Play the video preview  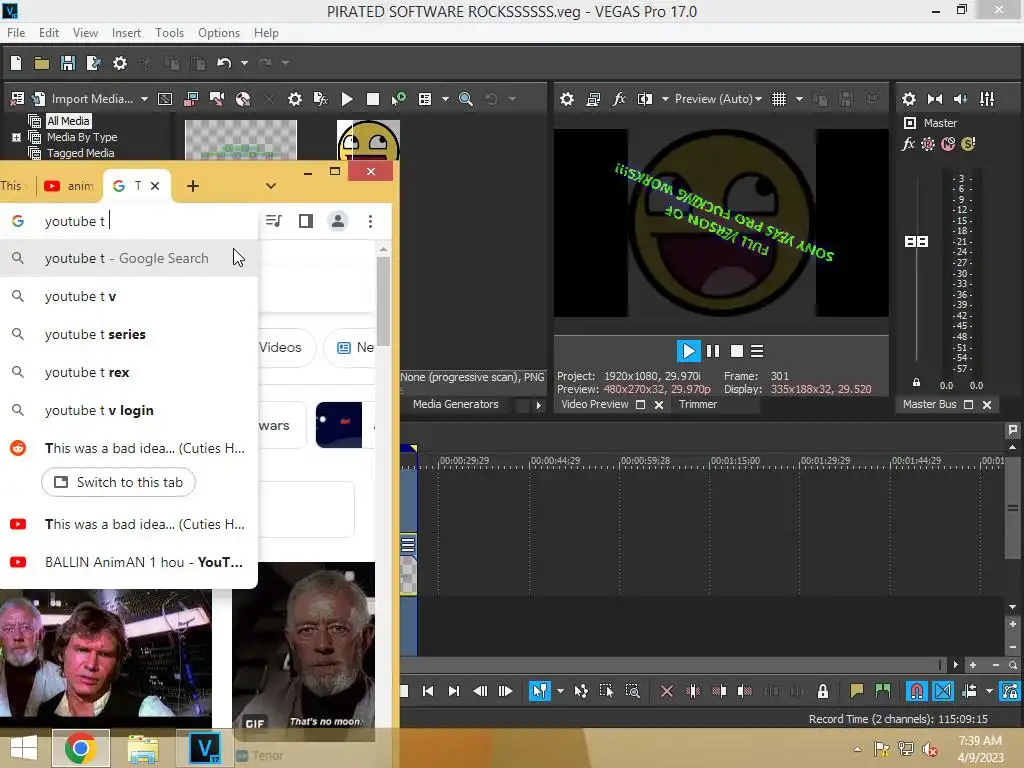pos(688,351)
